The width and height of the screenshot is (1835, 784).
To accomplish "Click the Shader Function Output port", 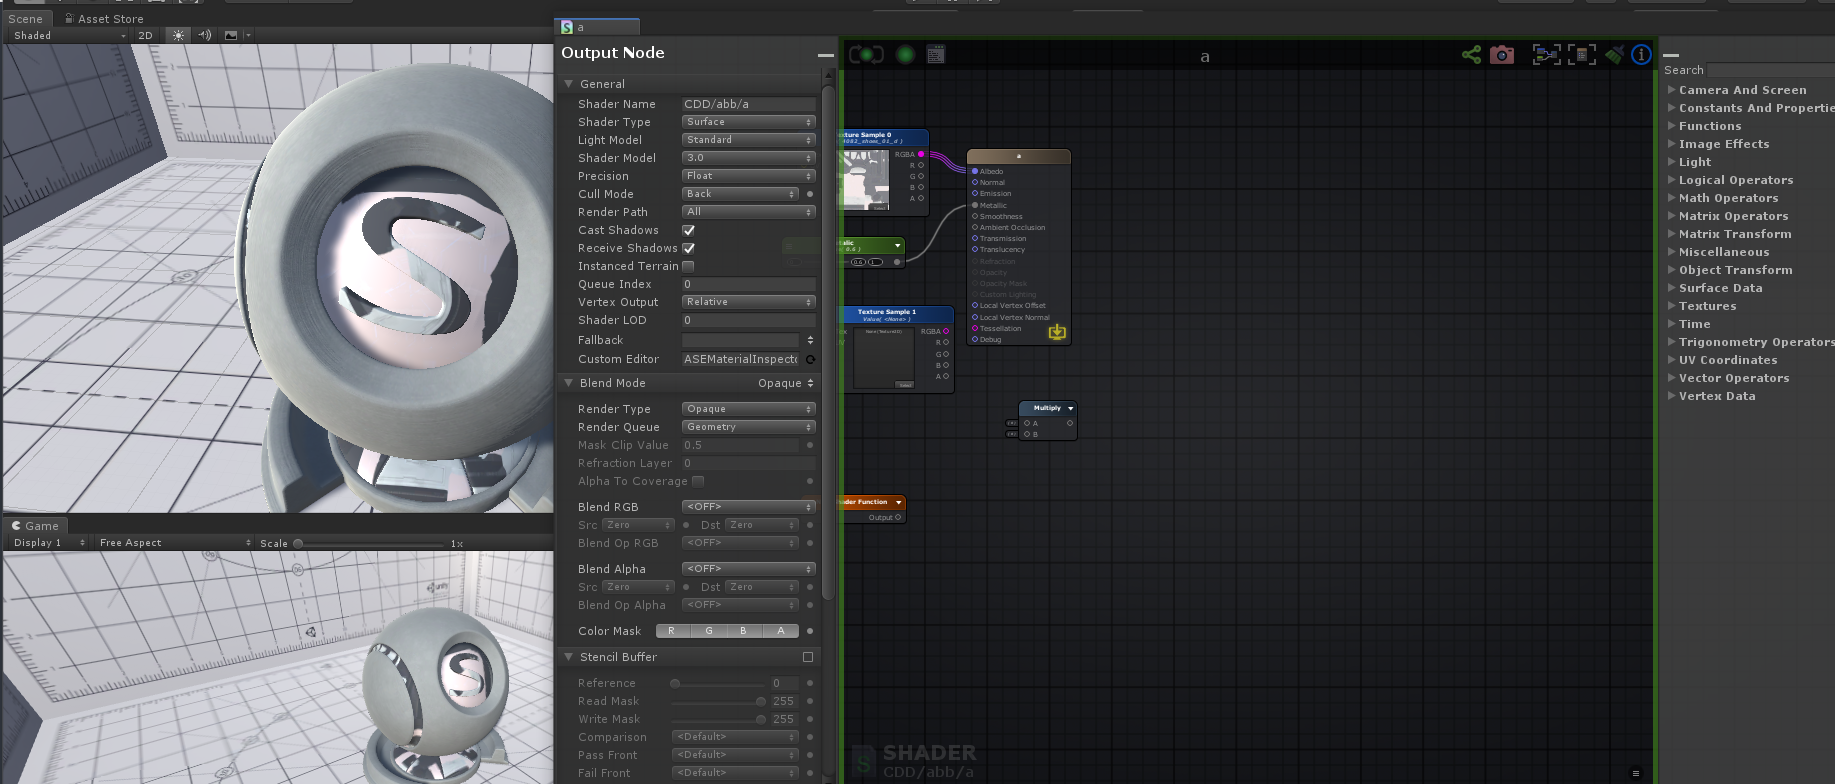I will [898, 517].
